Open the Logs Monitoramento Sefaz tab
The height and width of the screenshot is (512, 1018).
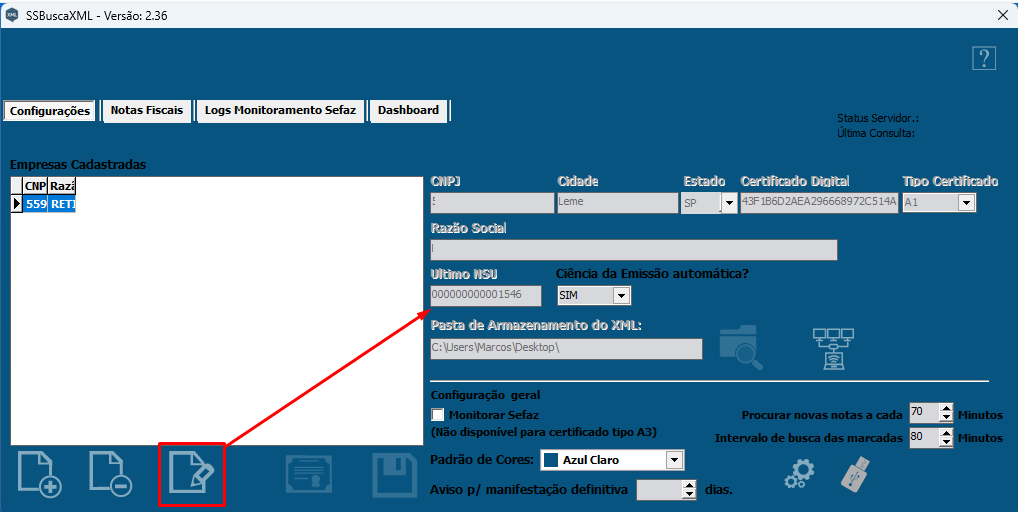tap(280, 111)
